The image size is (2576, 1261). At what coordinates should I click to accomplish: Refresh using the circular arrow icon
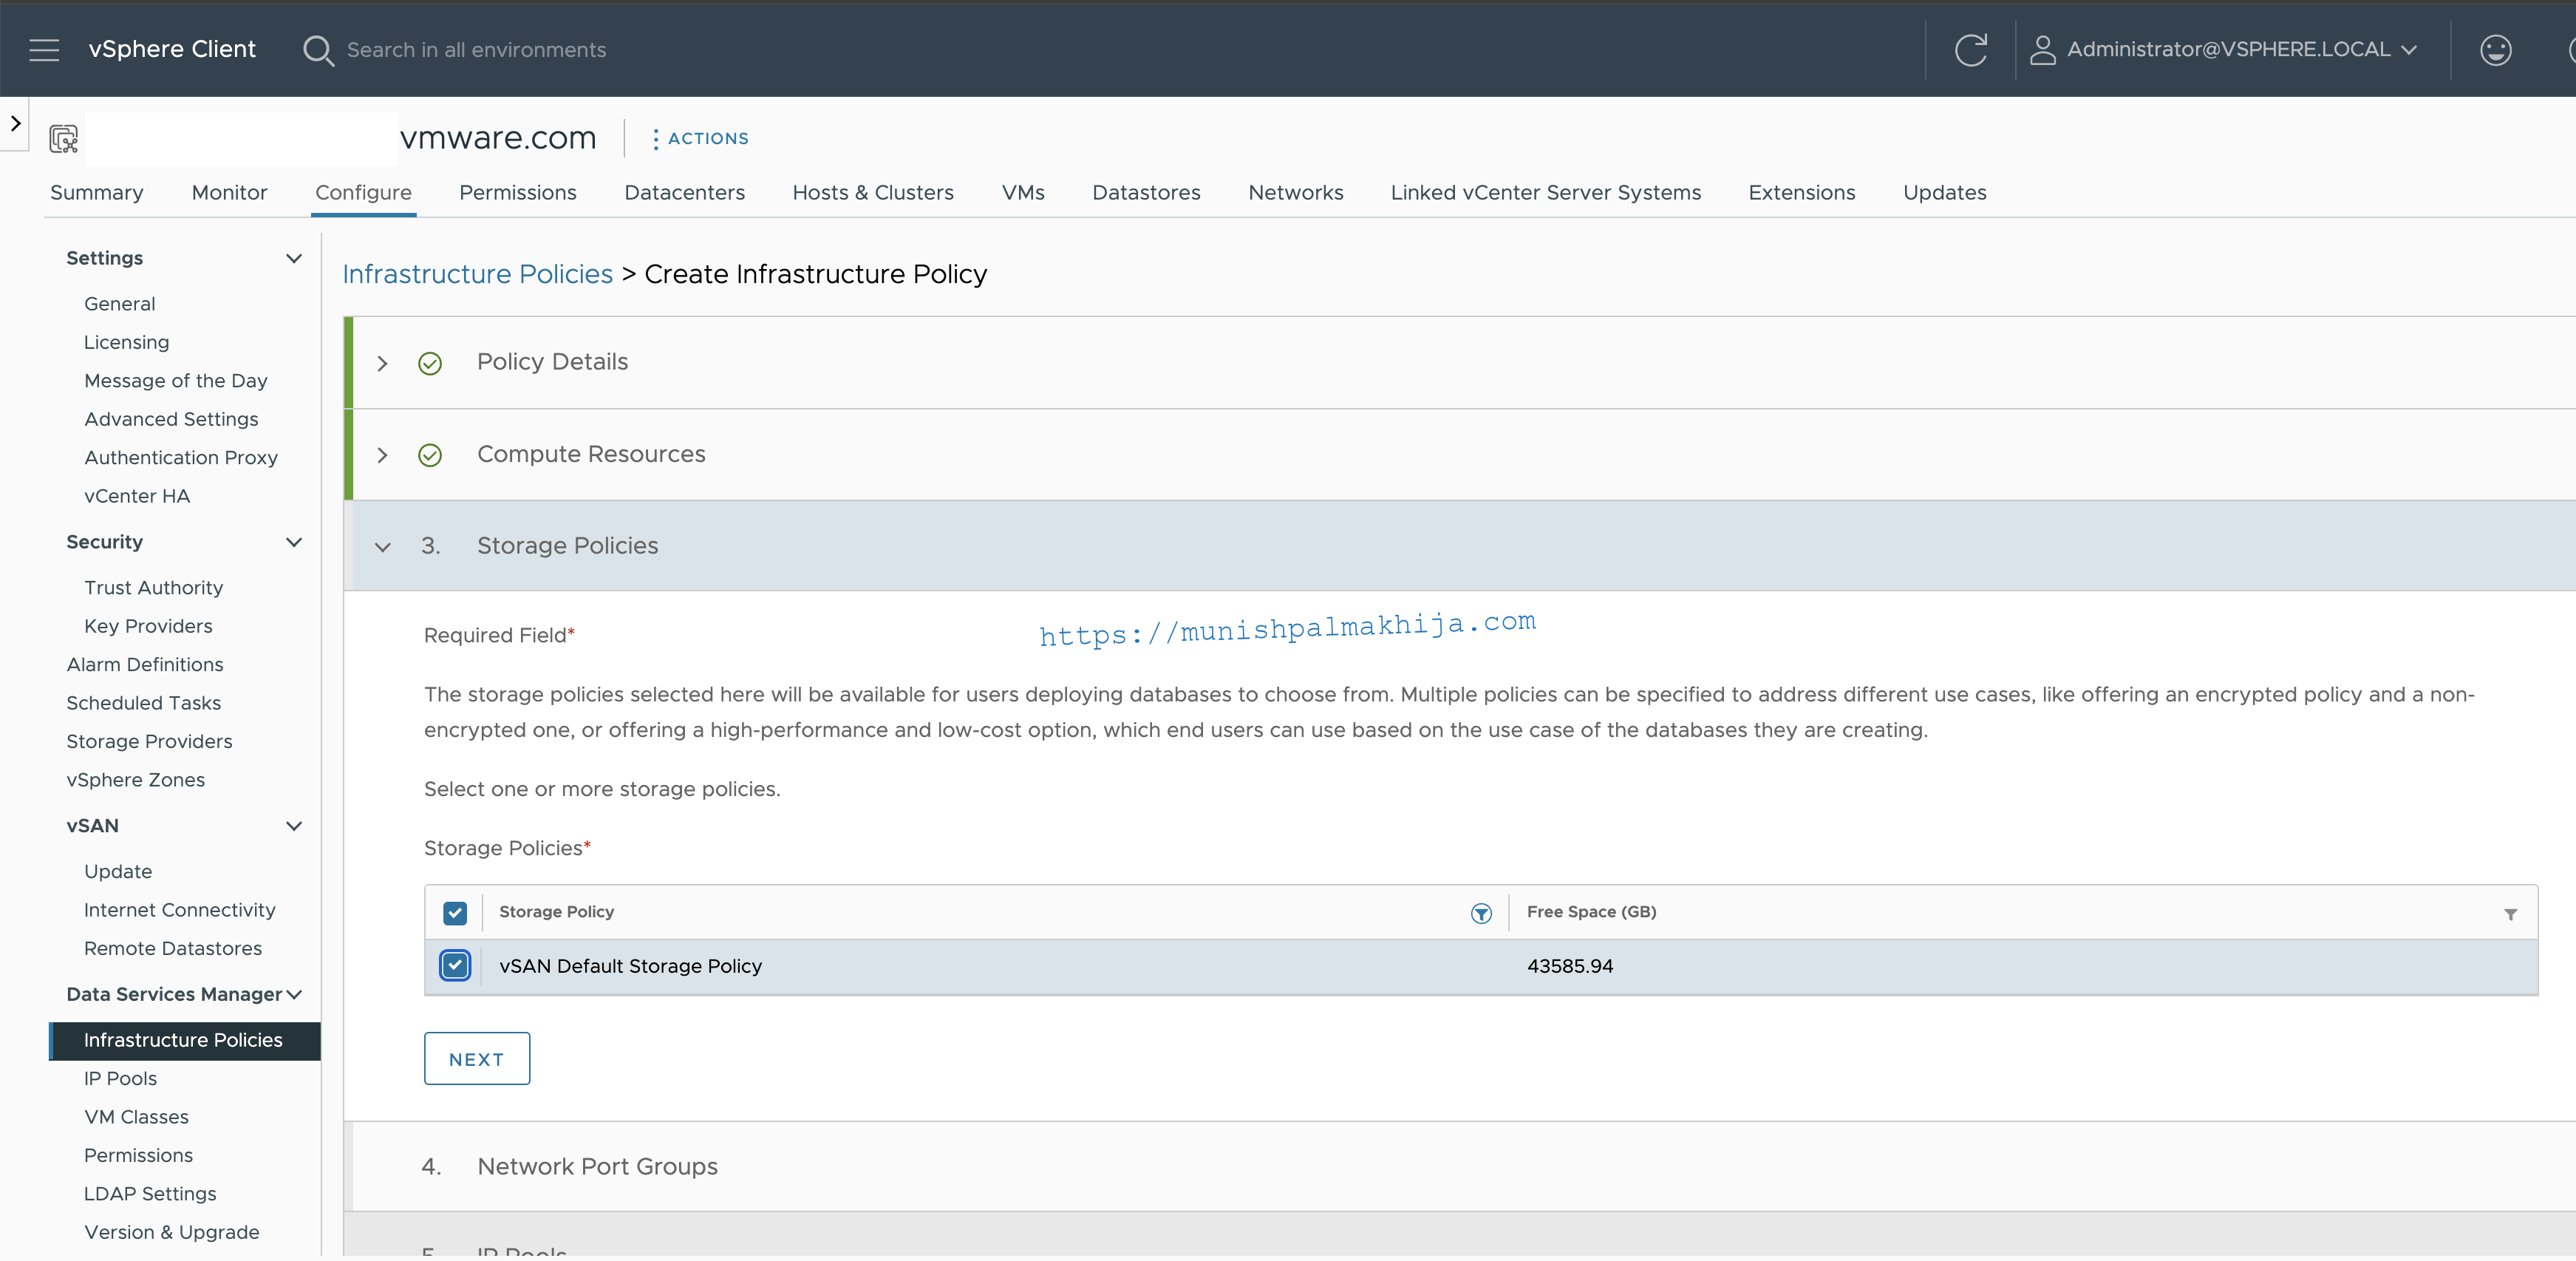click(x=1970, y=50)
